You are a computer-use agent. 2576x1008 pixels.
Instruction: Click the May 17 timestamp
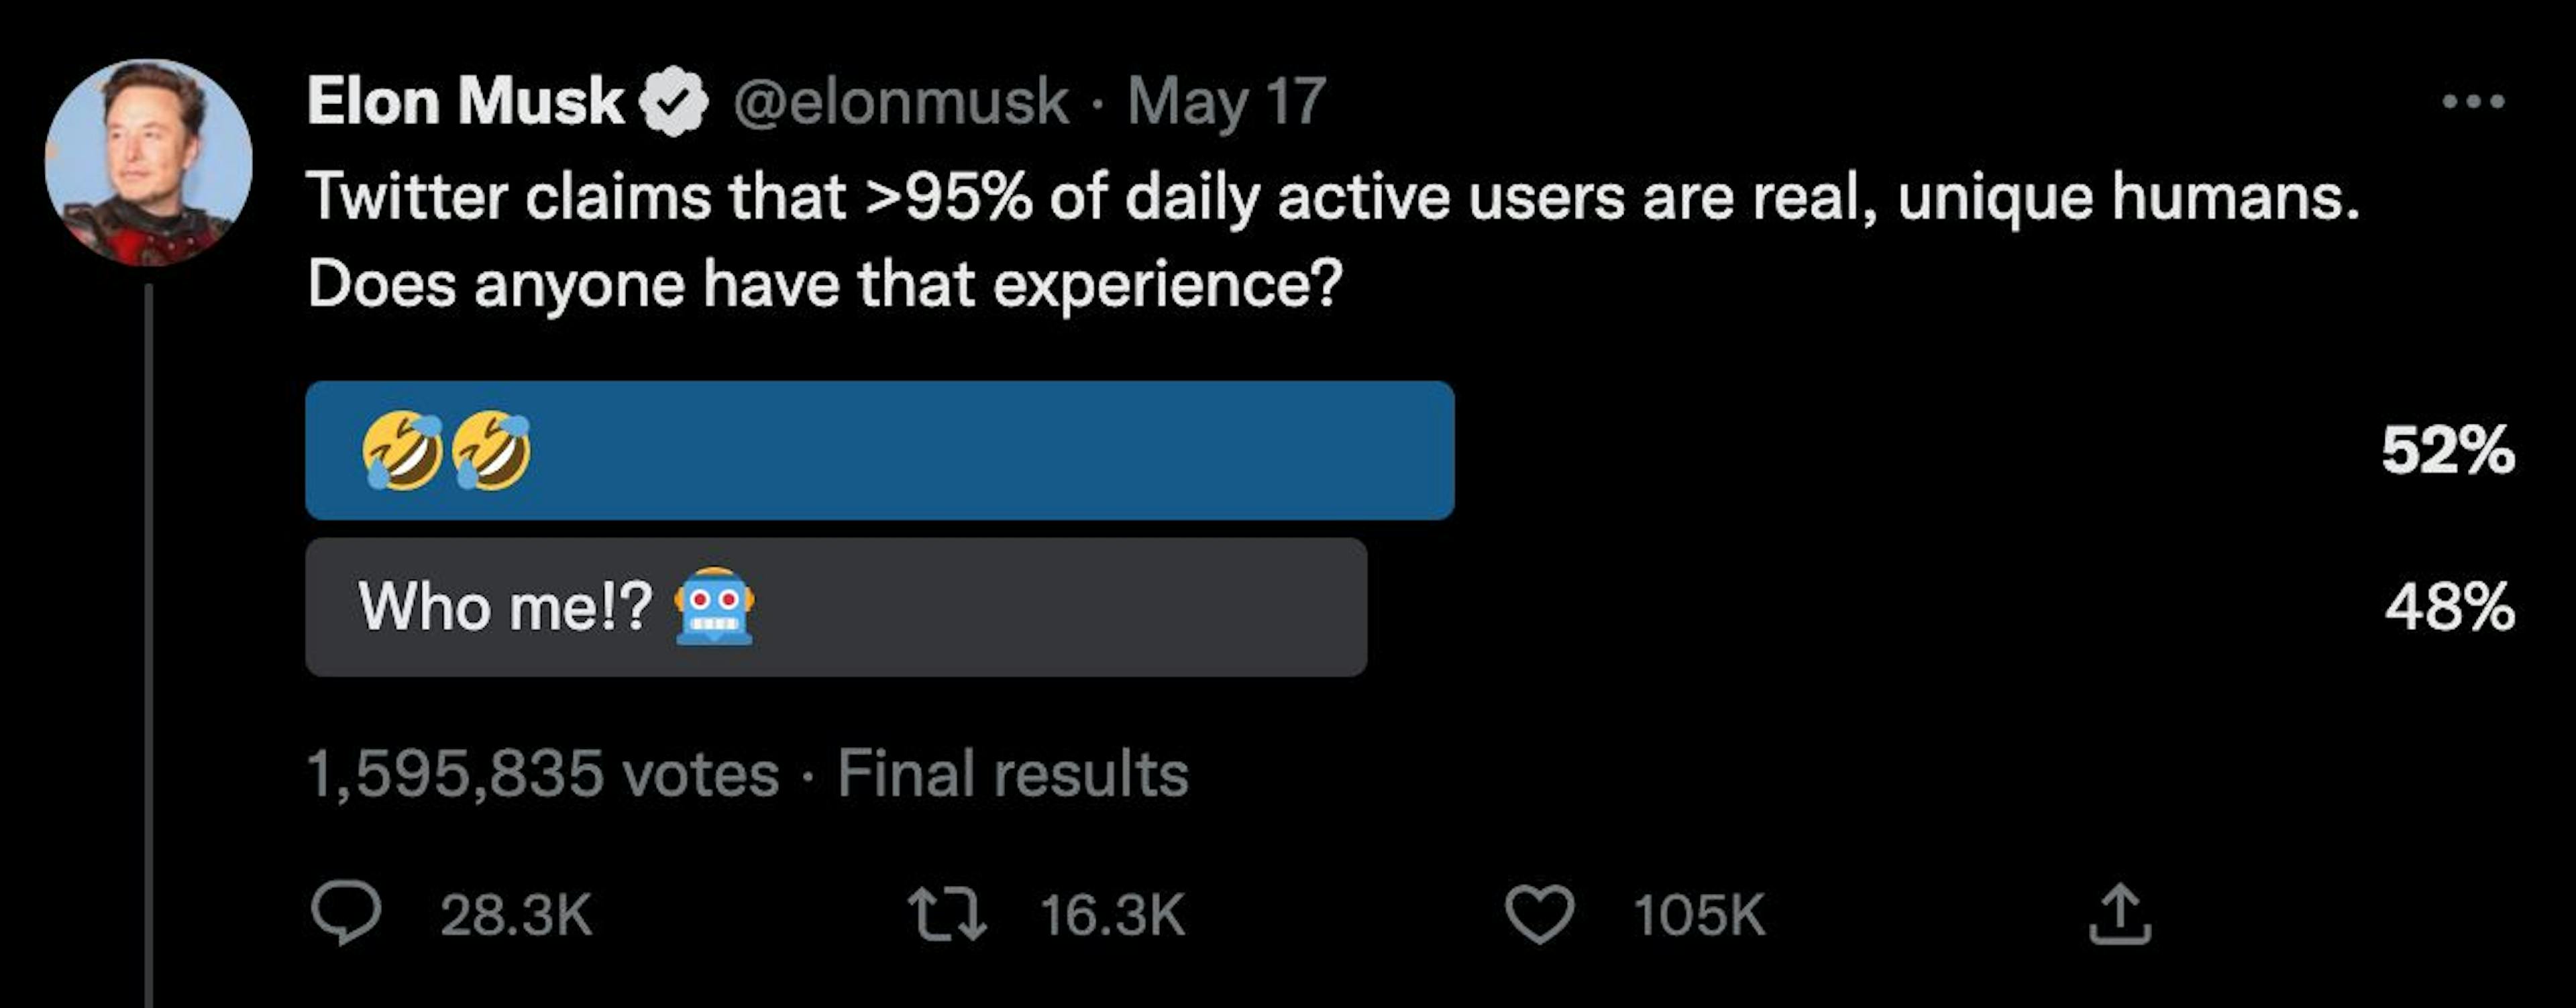click(x=1227, y=102)
